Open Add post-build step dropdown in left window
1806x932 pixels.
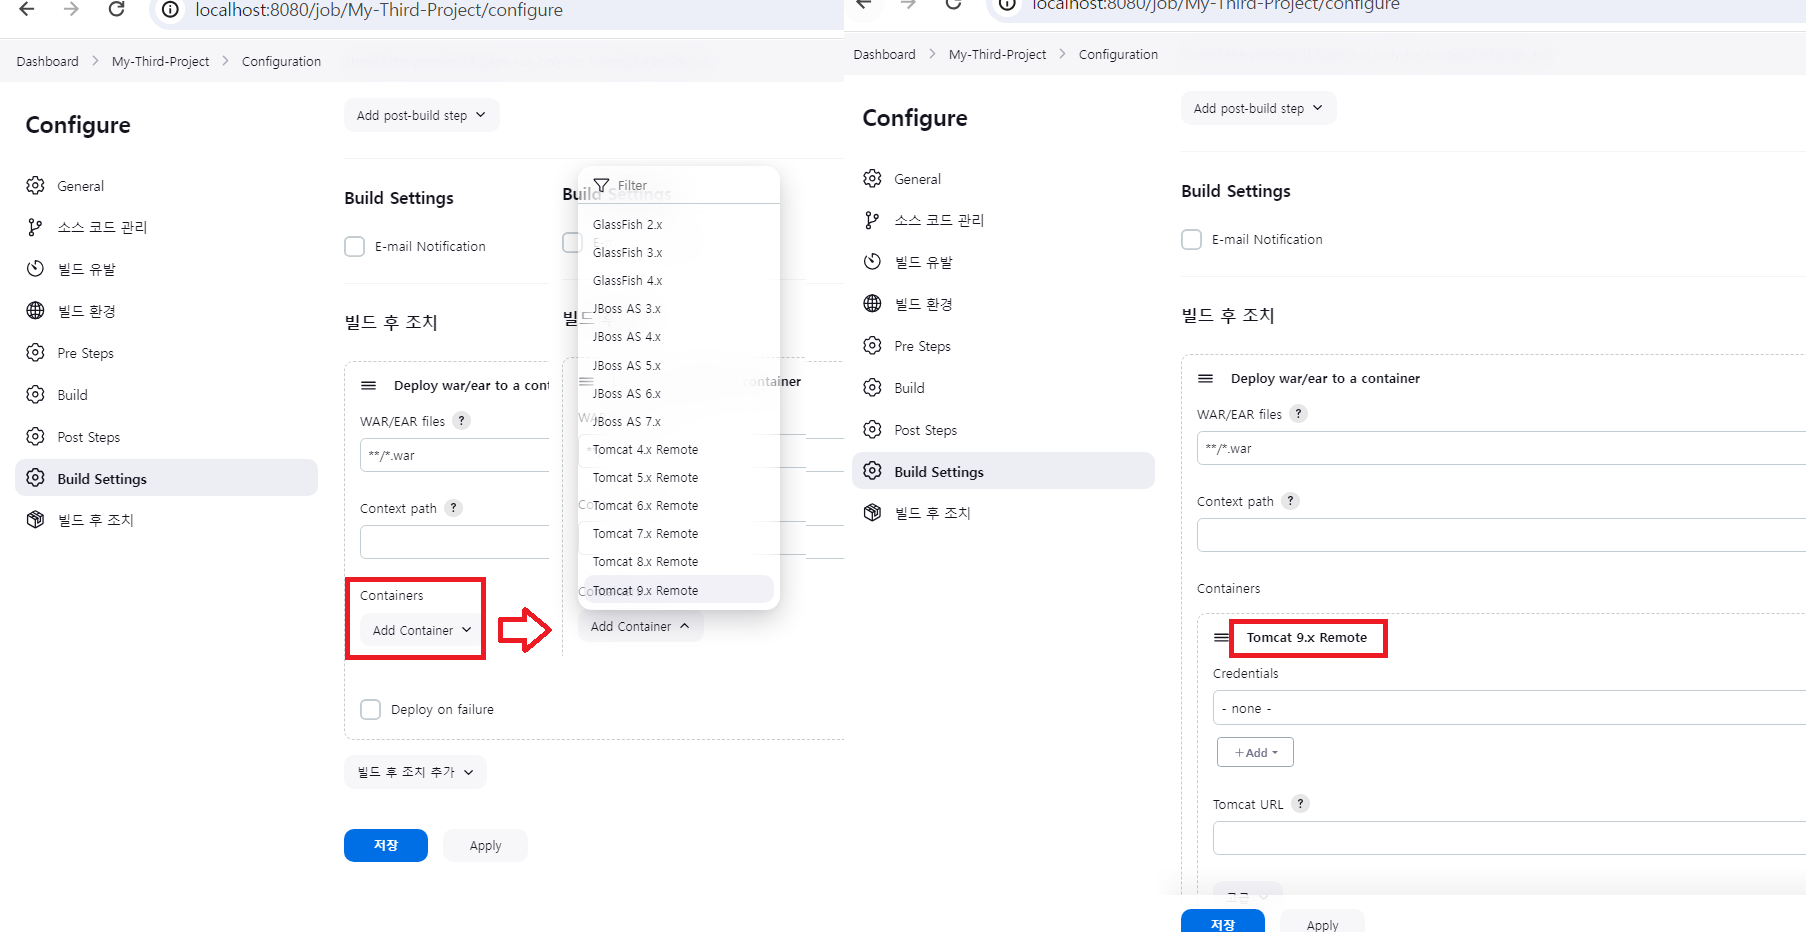(421, 115)
